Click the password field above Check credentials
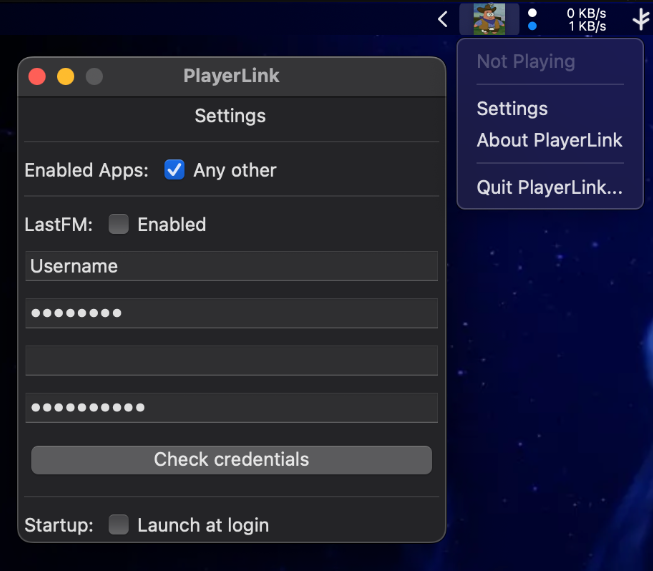Screen dimensions: 653x571 232,407
